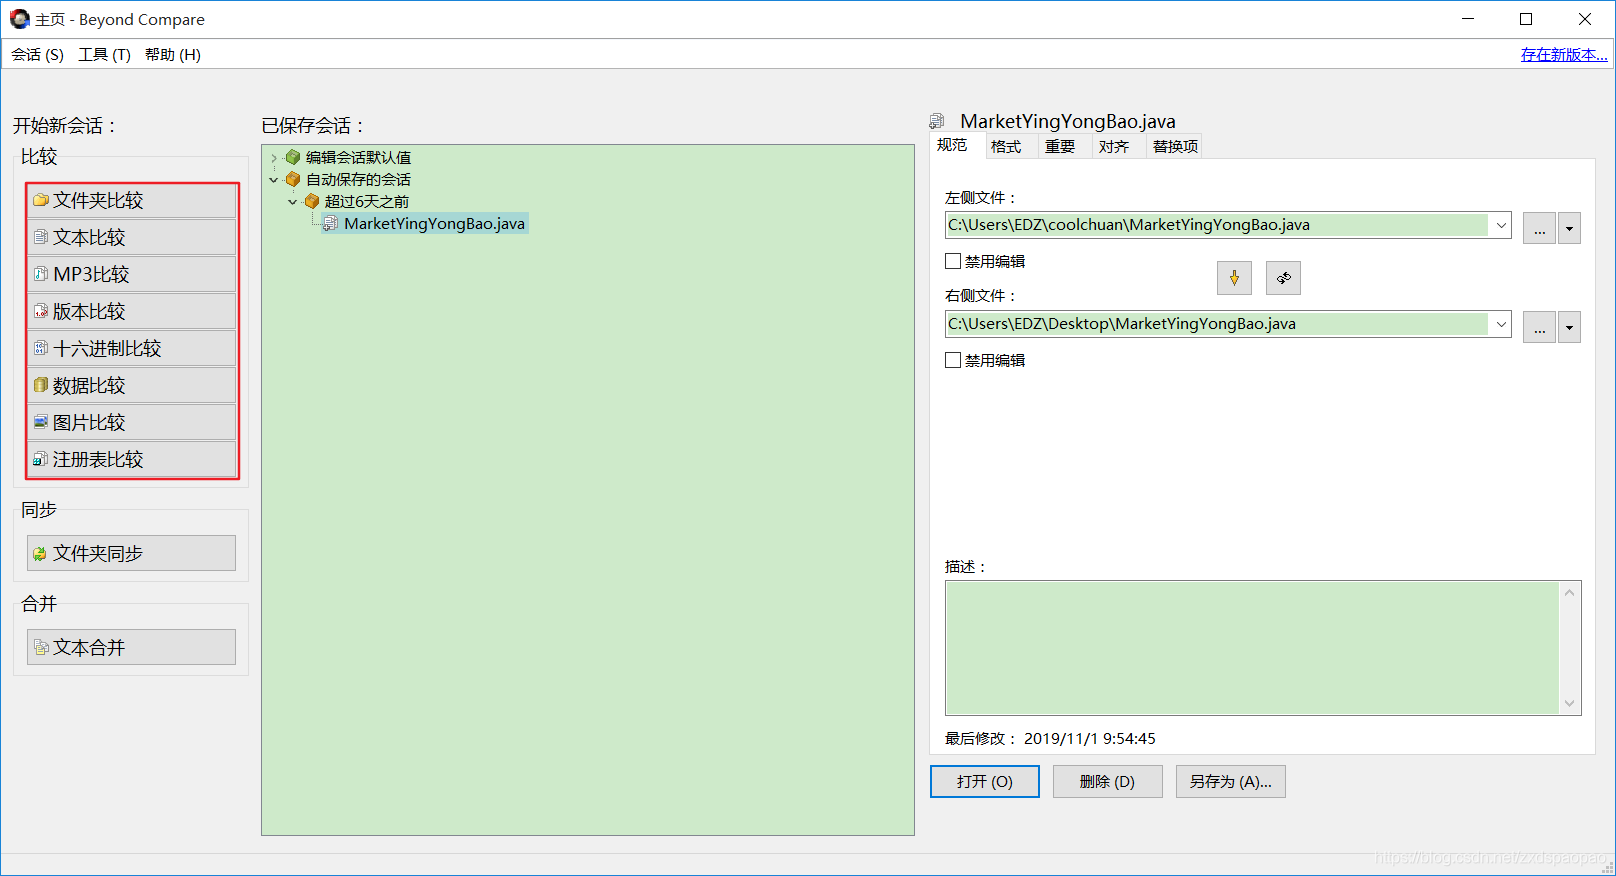Open the 帮助 (H) menu
Image resolution: width=1616 pixels, height=876 pixels.
[173, 54]
